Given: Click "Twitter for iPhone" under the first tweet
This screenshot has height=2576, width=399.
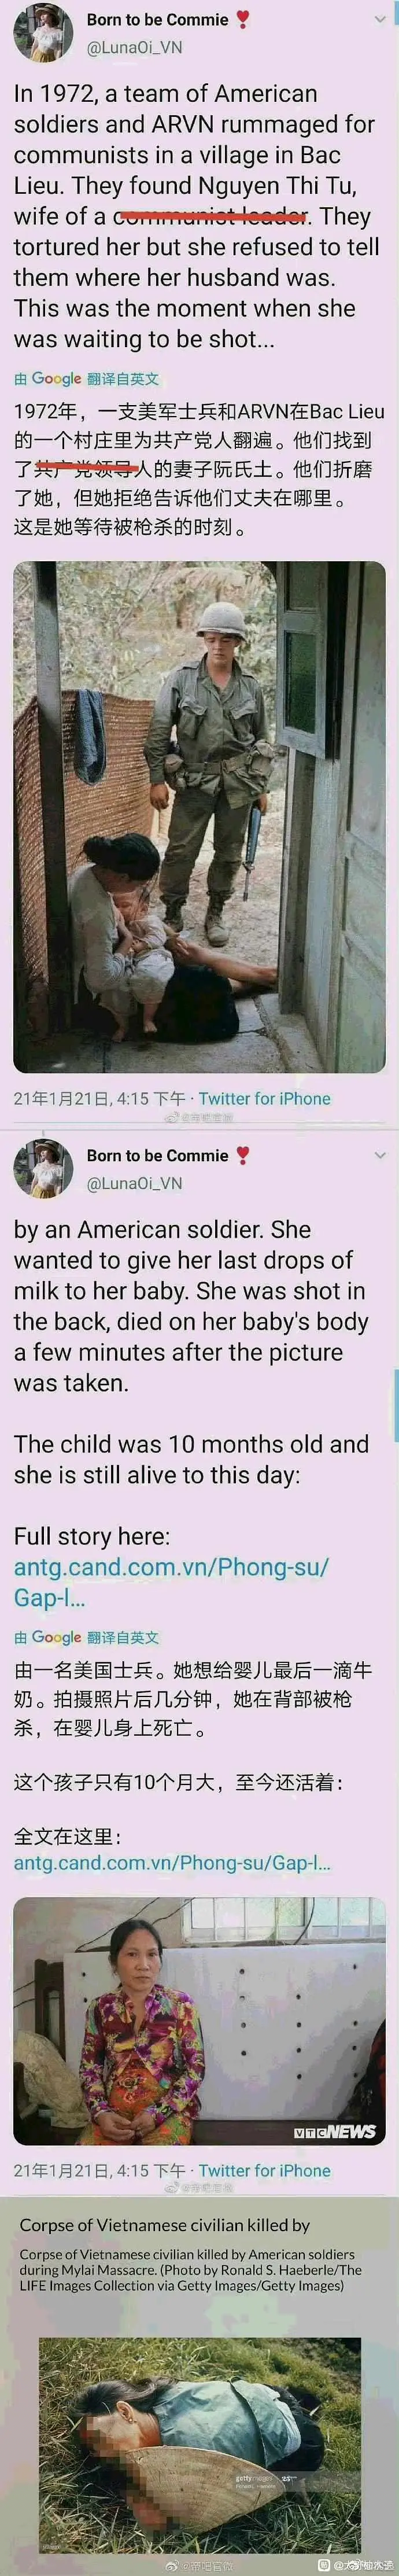Looking at the screenshot, I should tap(264, 1098).
